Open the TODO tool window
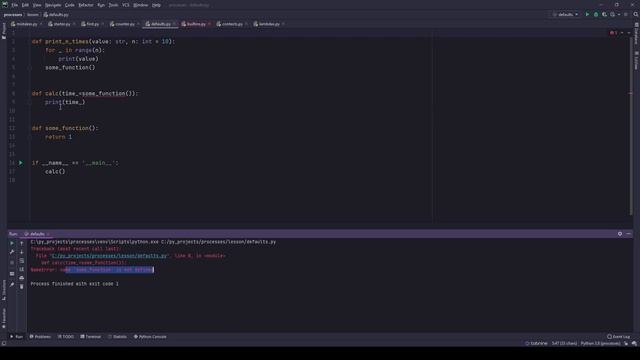Screen dimensions: 640x360 click(66, 337)
